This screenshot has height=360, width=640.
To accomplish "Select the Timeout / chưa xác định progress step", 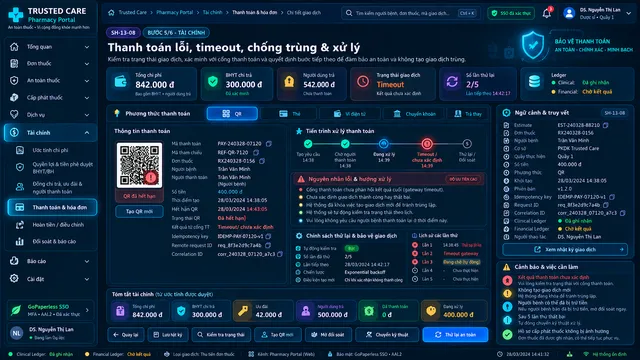I will pyautogui.click(x=427, y=144).
